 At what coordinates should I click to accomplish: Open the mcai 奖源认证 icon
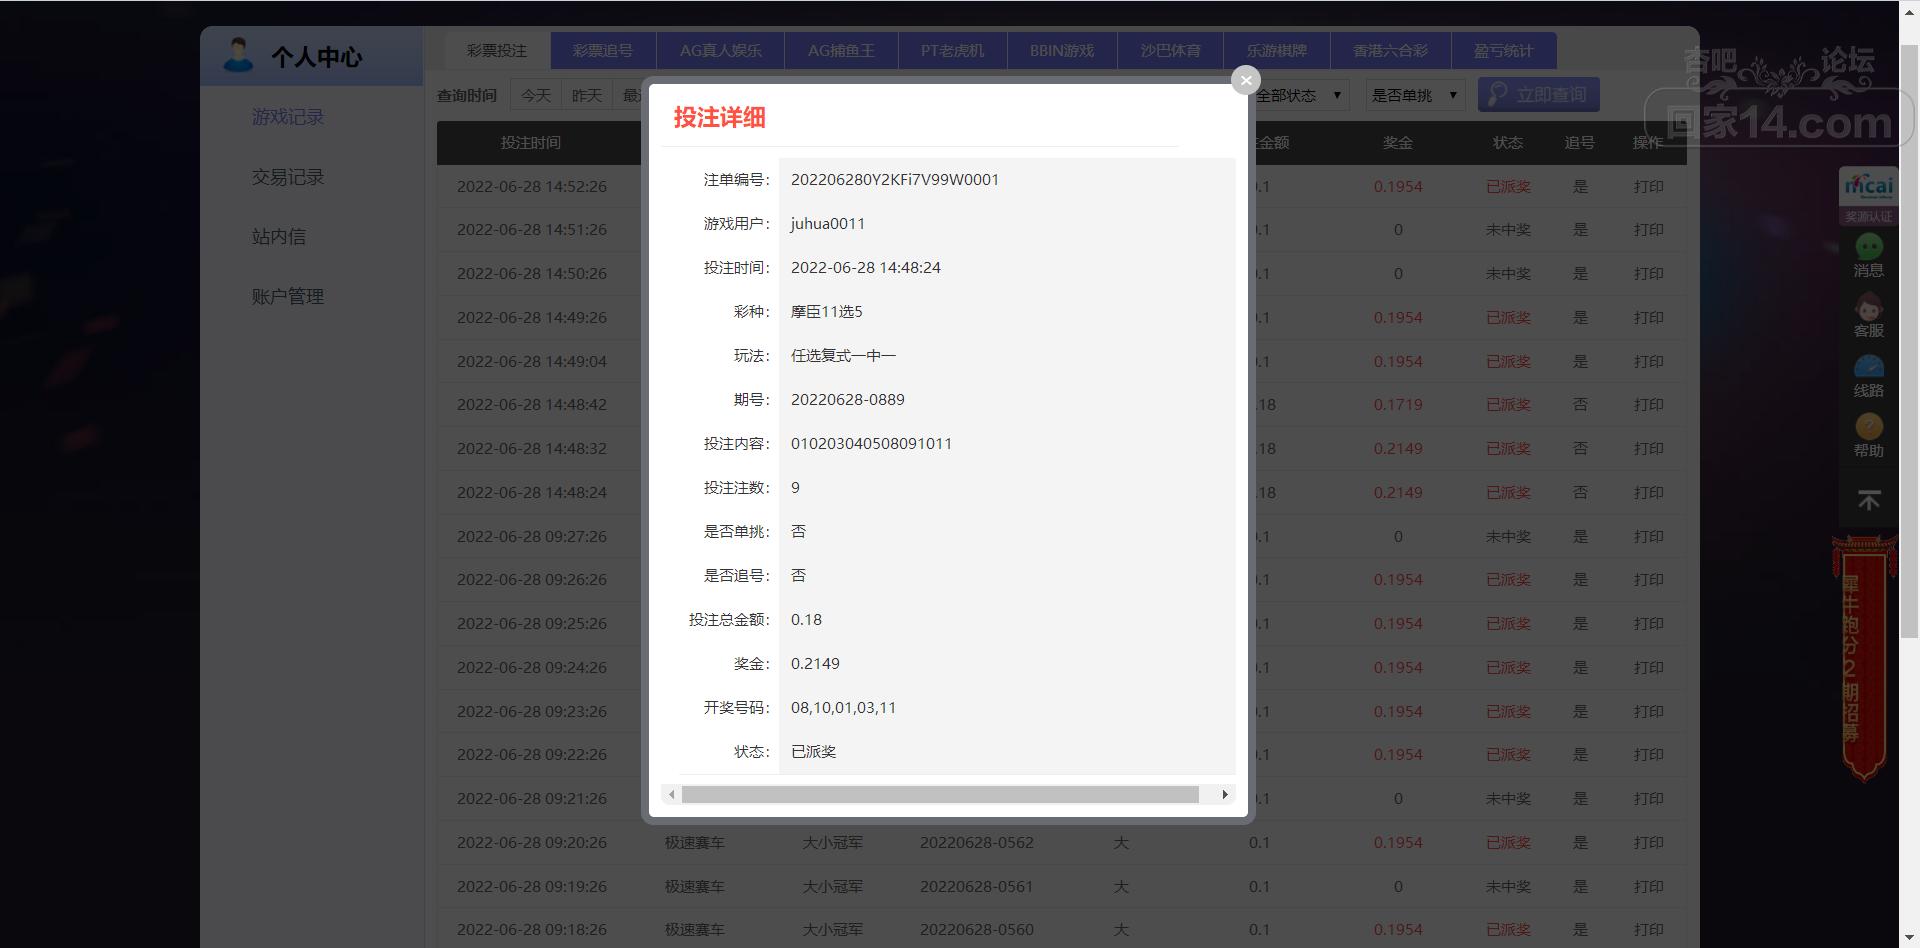pyautogui.click(x=1868, y=195)
